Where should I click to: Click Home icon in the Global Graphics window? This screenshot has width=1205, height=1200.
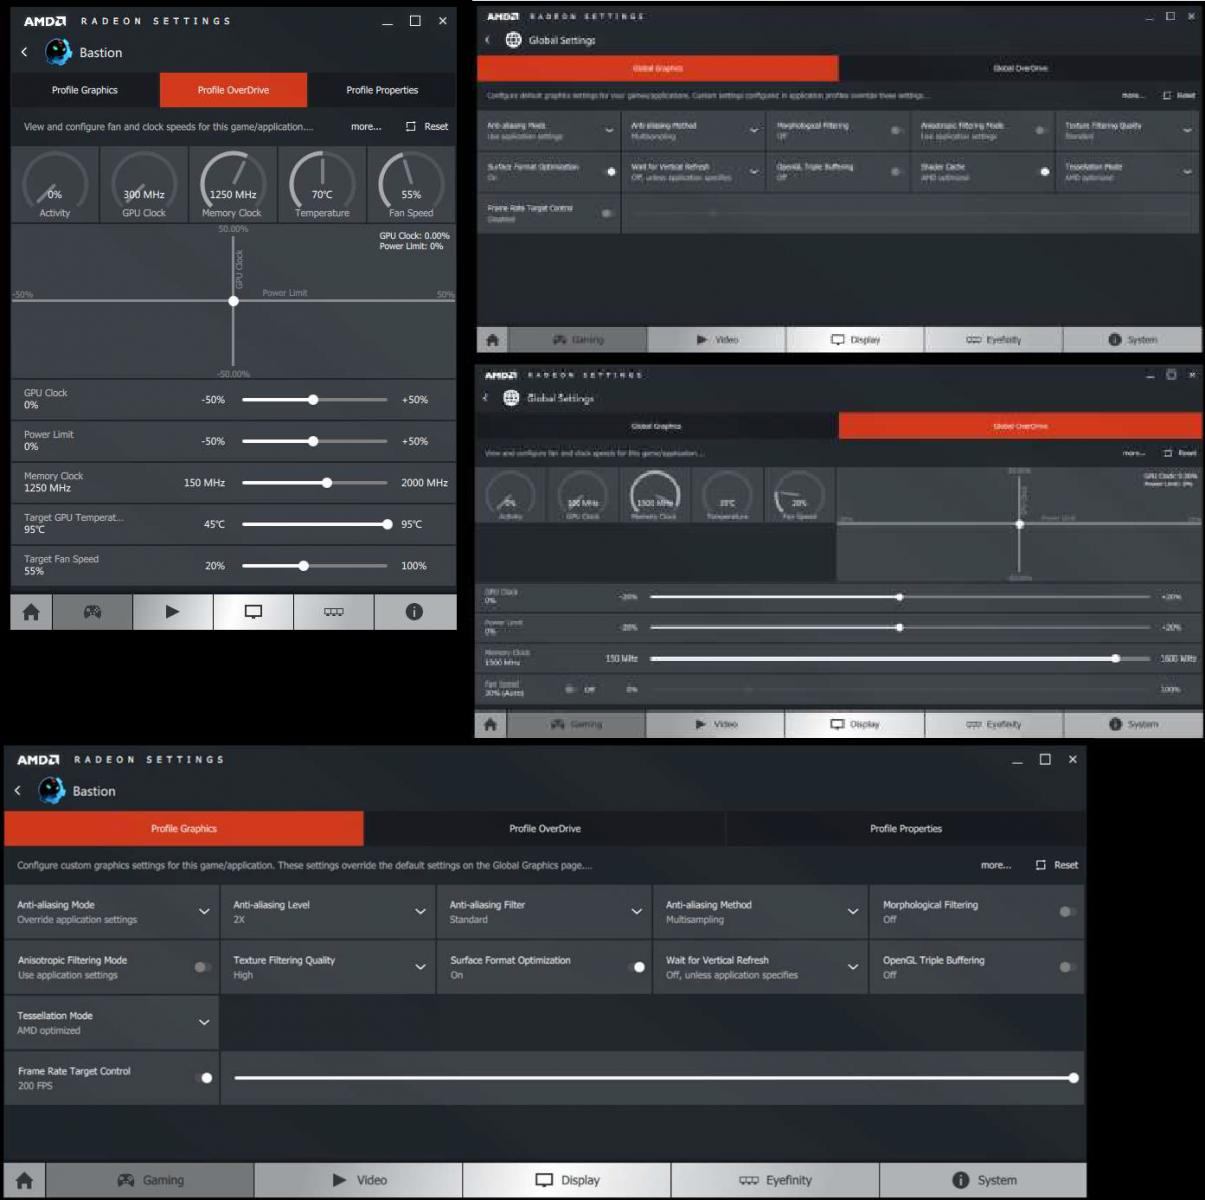click(x=492, y=340)
